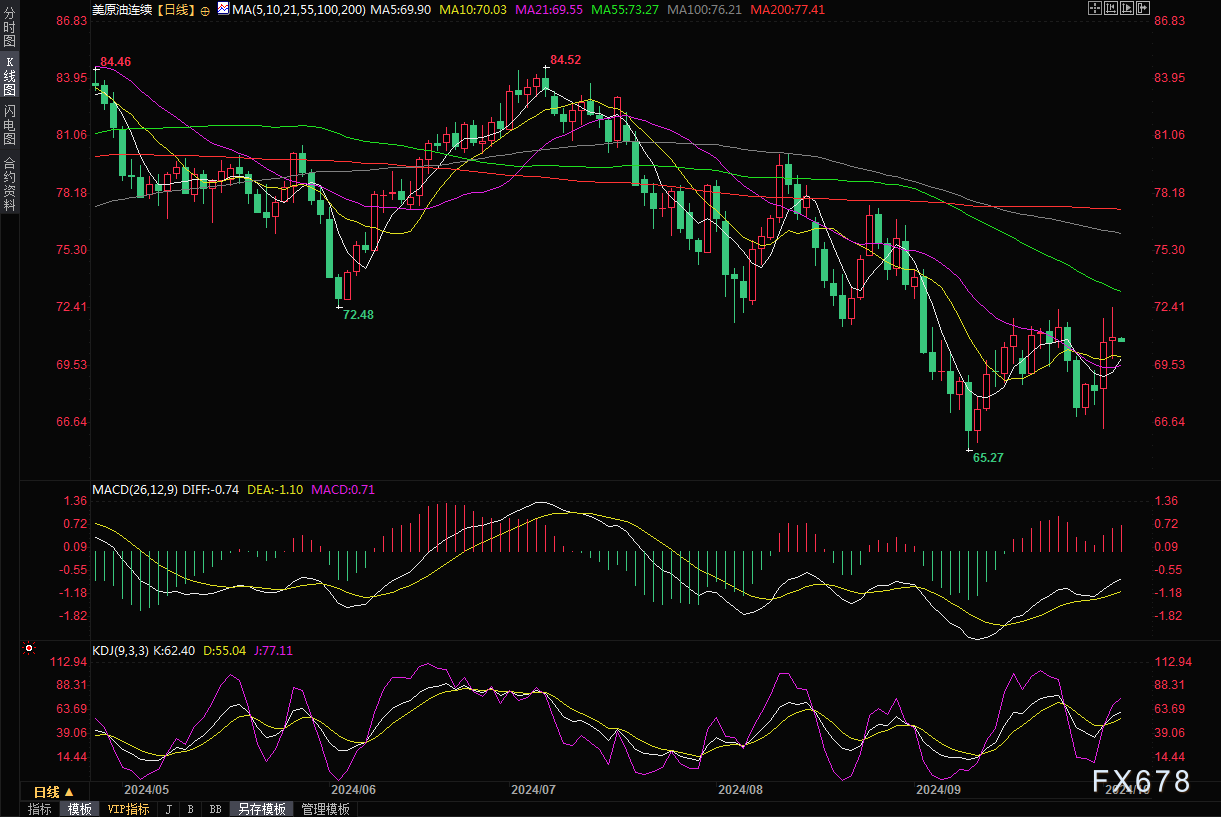
Task: Click the 2024/06 date label on timeline
Action: click(353, 789)
